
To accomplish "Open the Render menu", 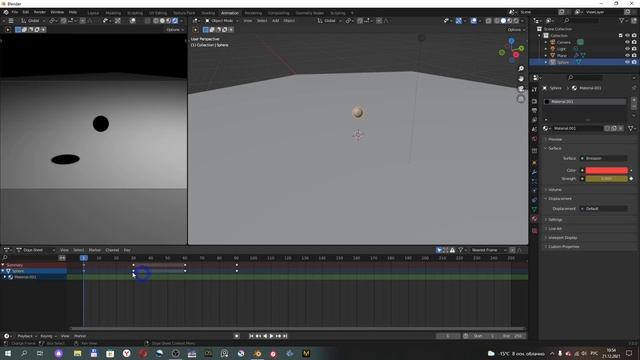I will 40,12.
